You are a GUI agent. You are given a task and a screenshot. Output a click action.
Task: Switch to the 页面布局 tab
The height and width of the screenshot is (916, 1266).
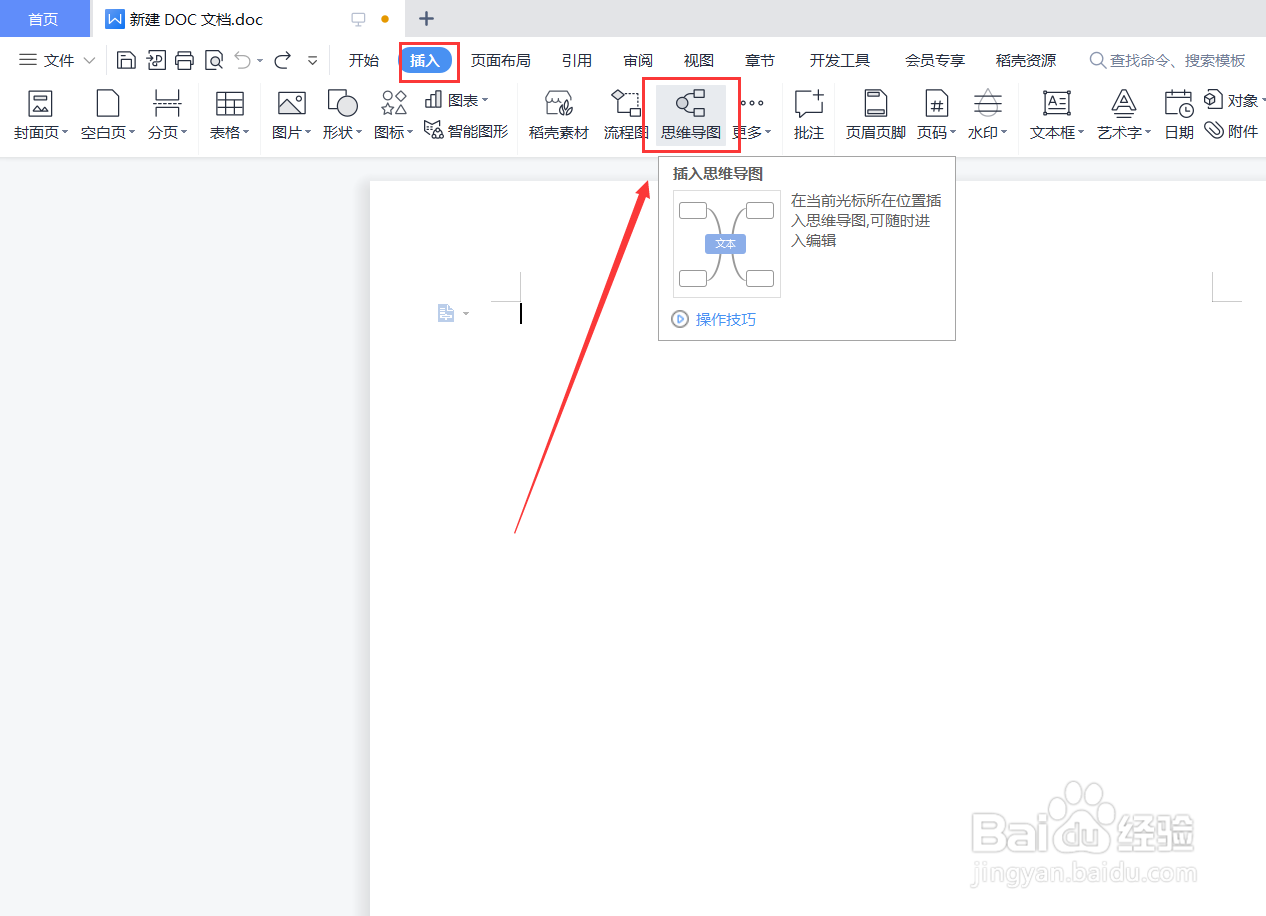501,61
